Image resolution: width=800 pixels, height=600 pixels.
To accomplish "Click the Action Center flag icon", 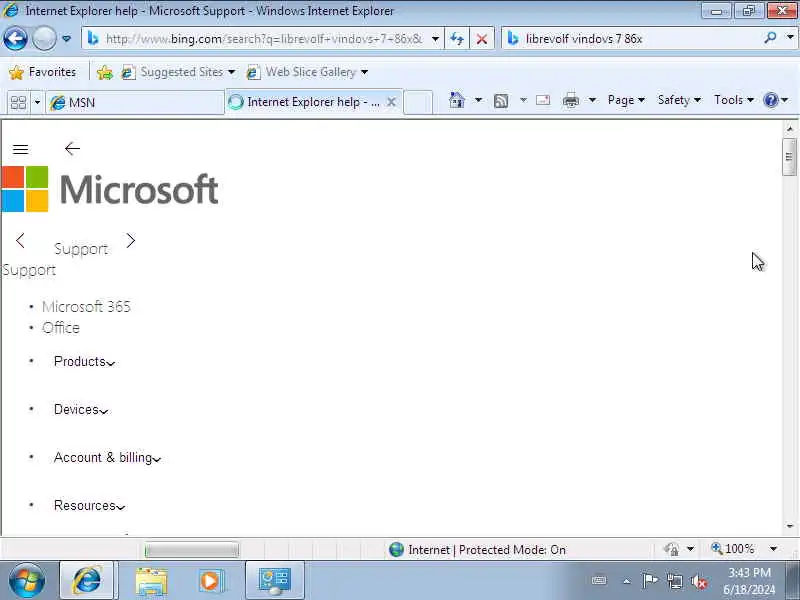I will [649, 581].
